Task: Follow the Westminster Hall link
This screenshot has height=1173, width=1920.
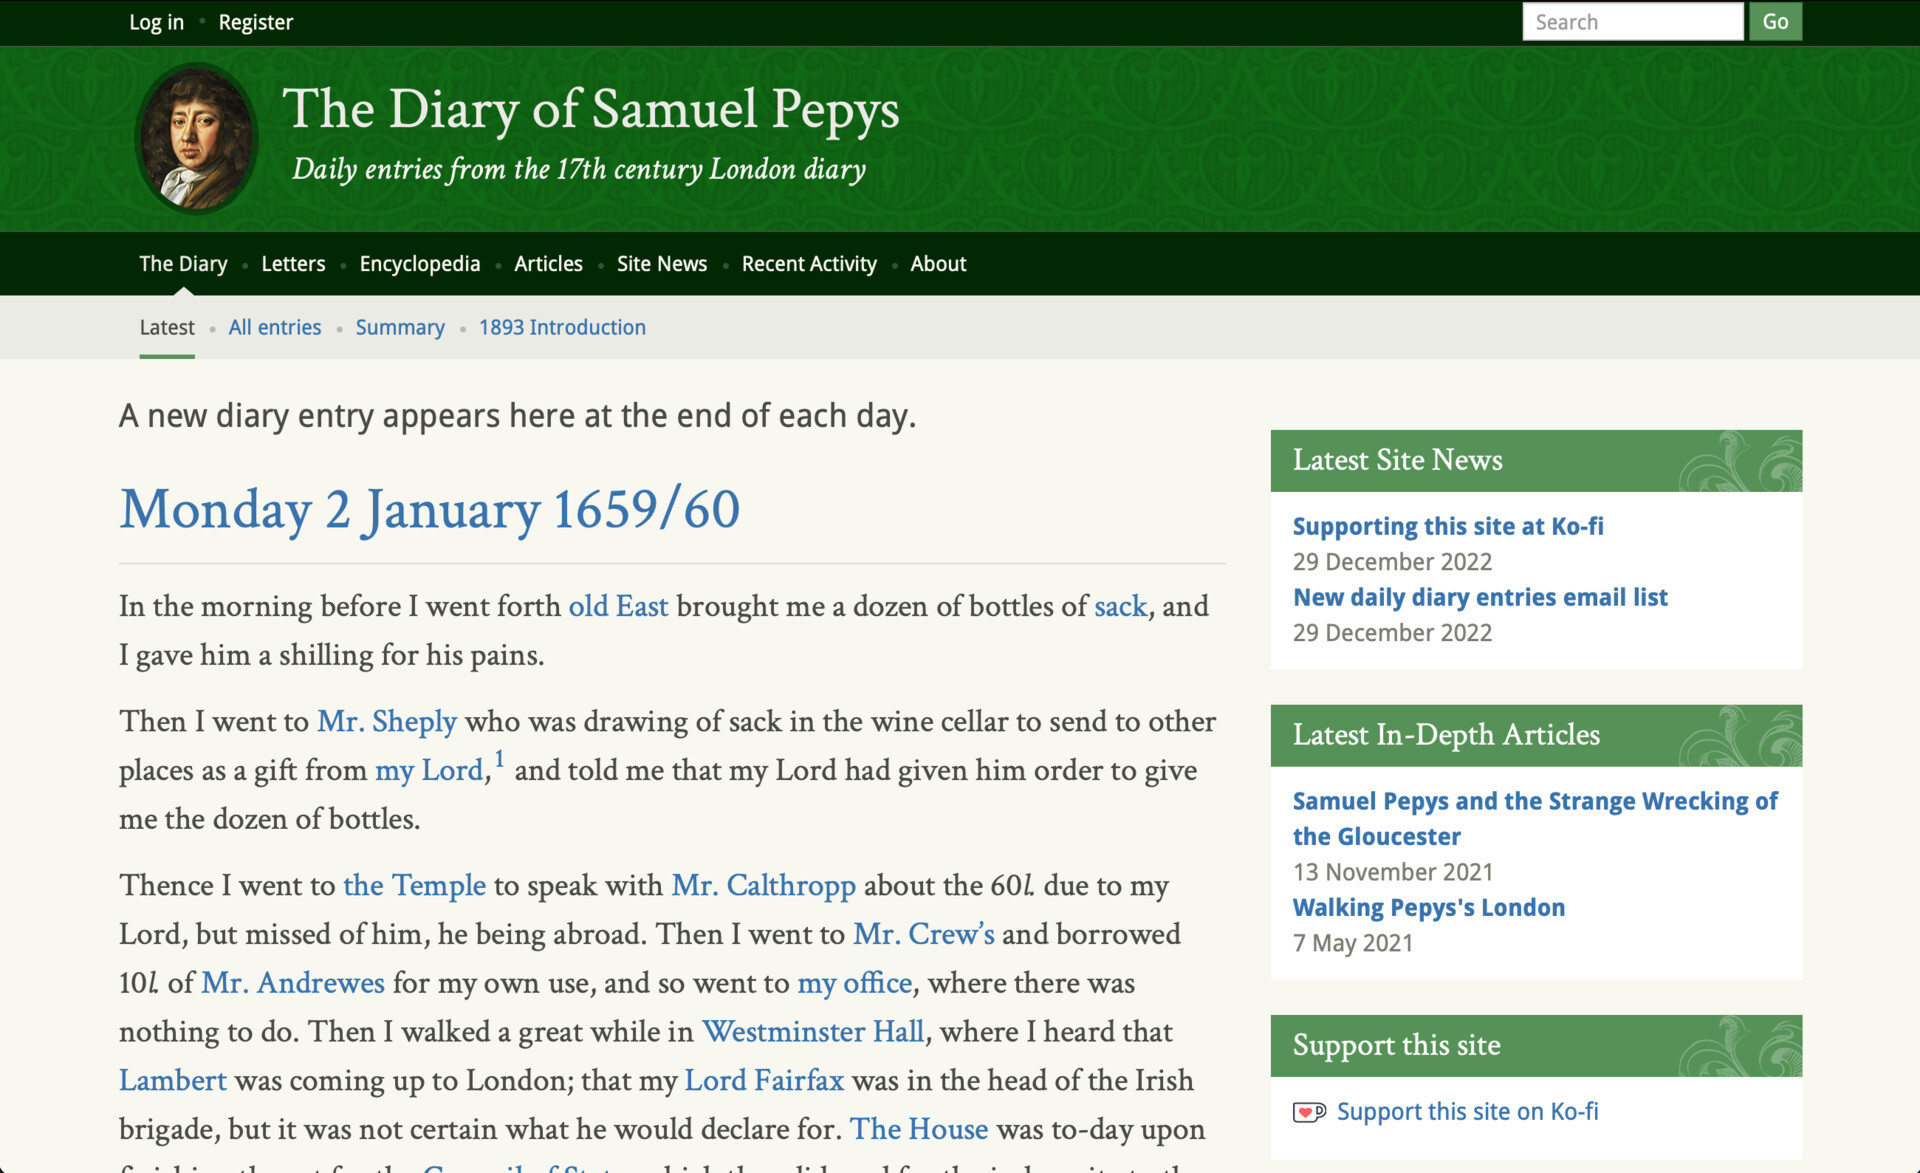Action: pos(812,1031)
